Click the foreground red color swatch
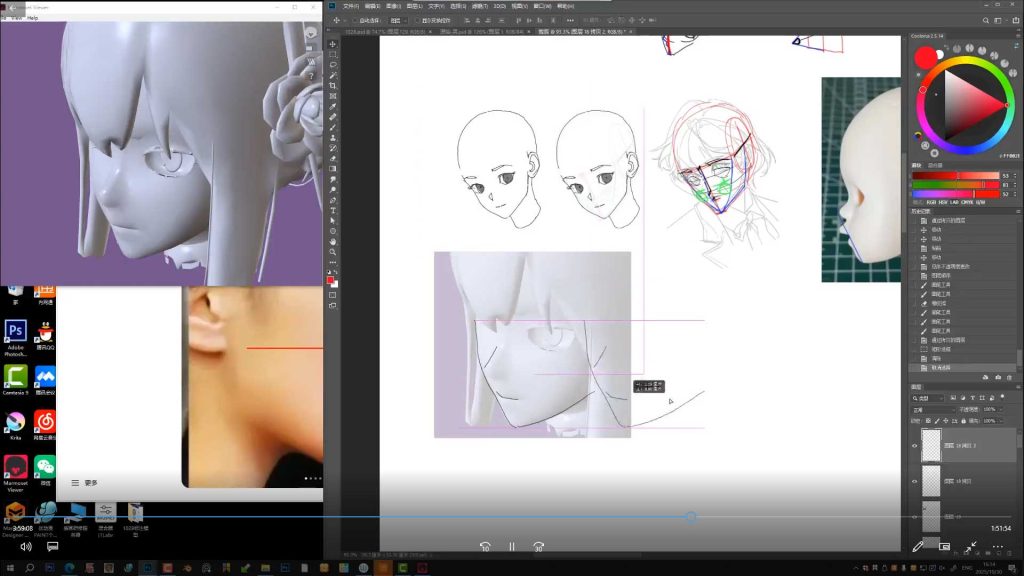This screenshot has width=1024, height=576. point(330,280)
